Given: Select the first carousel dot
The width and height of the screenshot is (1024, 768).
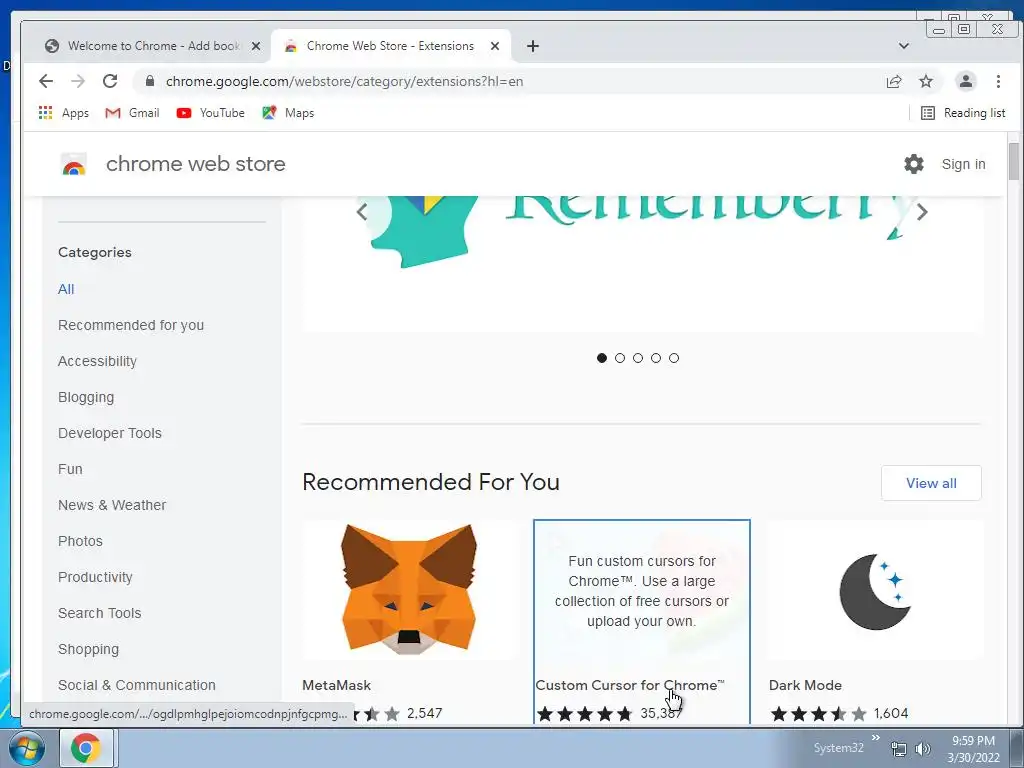Looking at the screenshot, I should click(x=601, y=358).
